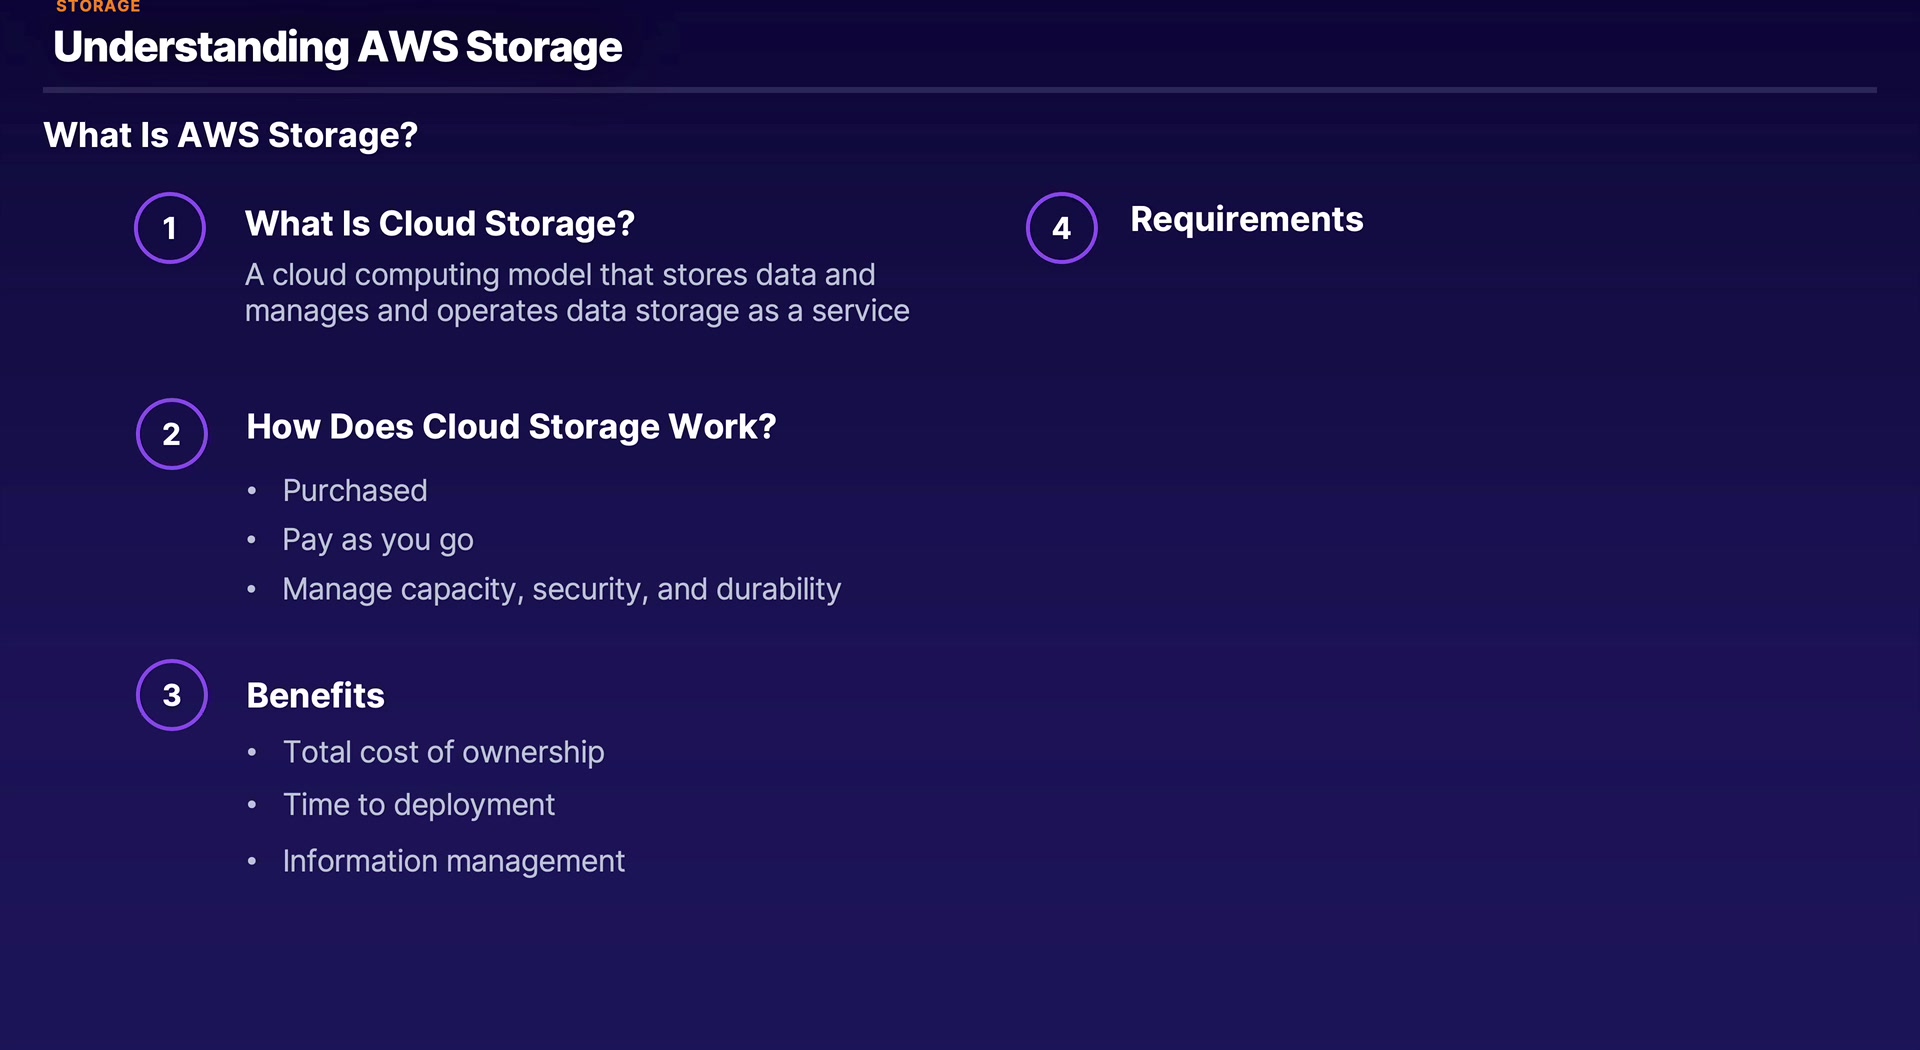This screenshot has width=1920, height=1050.
Task: Click the horizontal divider line under title
Action: point(960,90)
